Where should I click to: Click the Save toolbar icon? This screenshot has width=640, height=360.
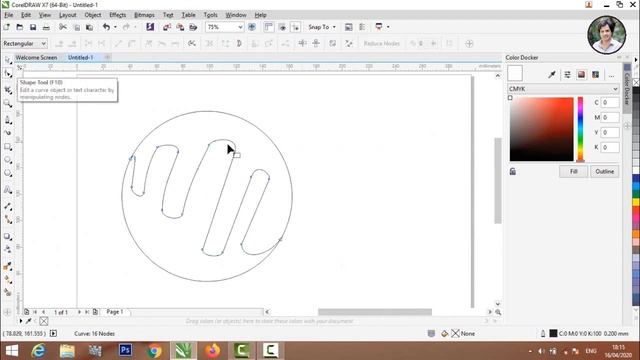click(x=33, y=27)
